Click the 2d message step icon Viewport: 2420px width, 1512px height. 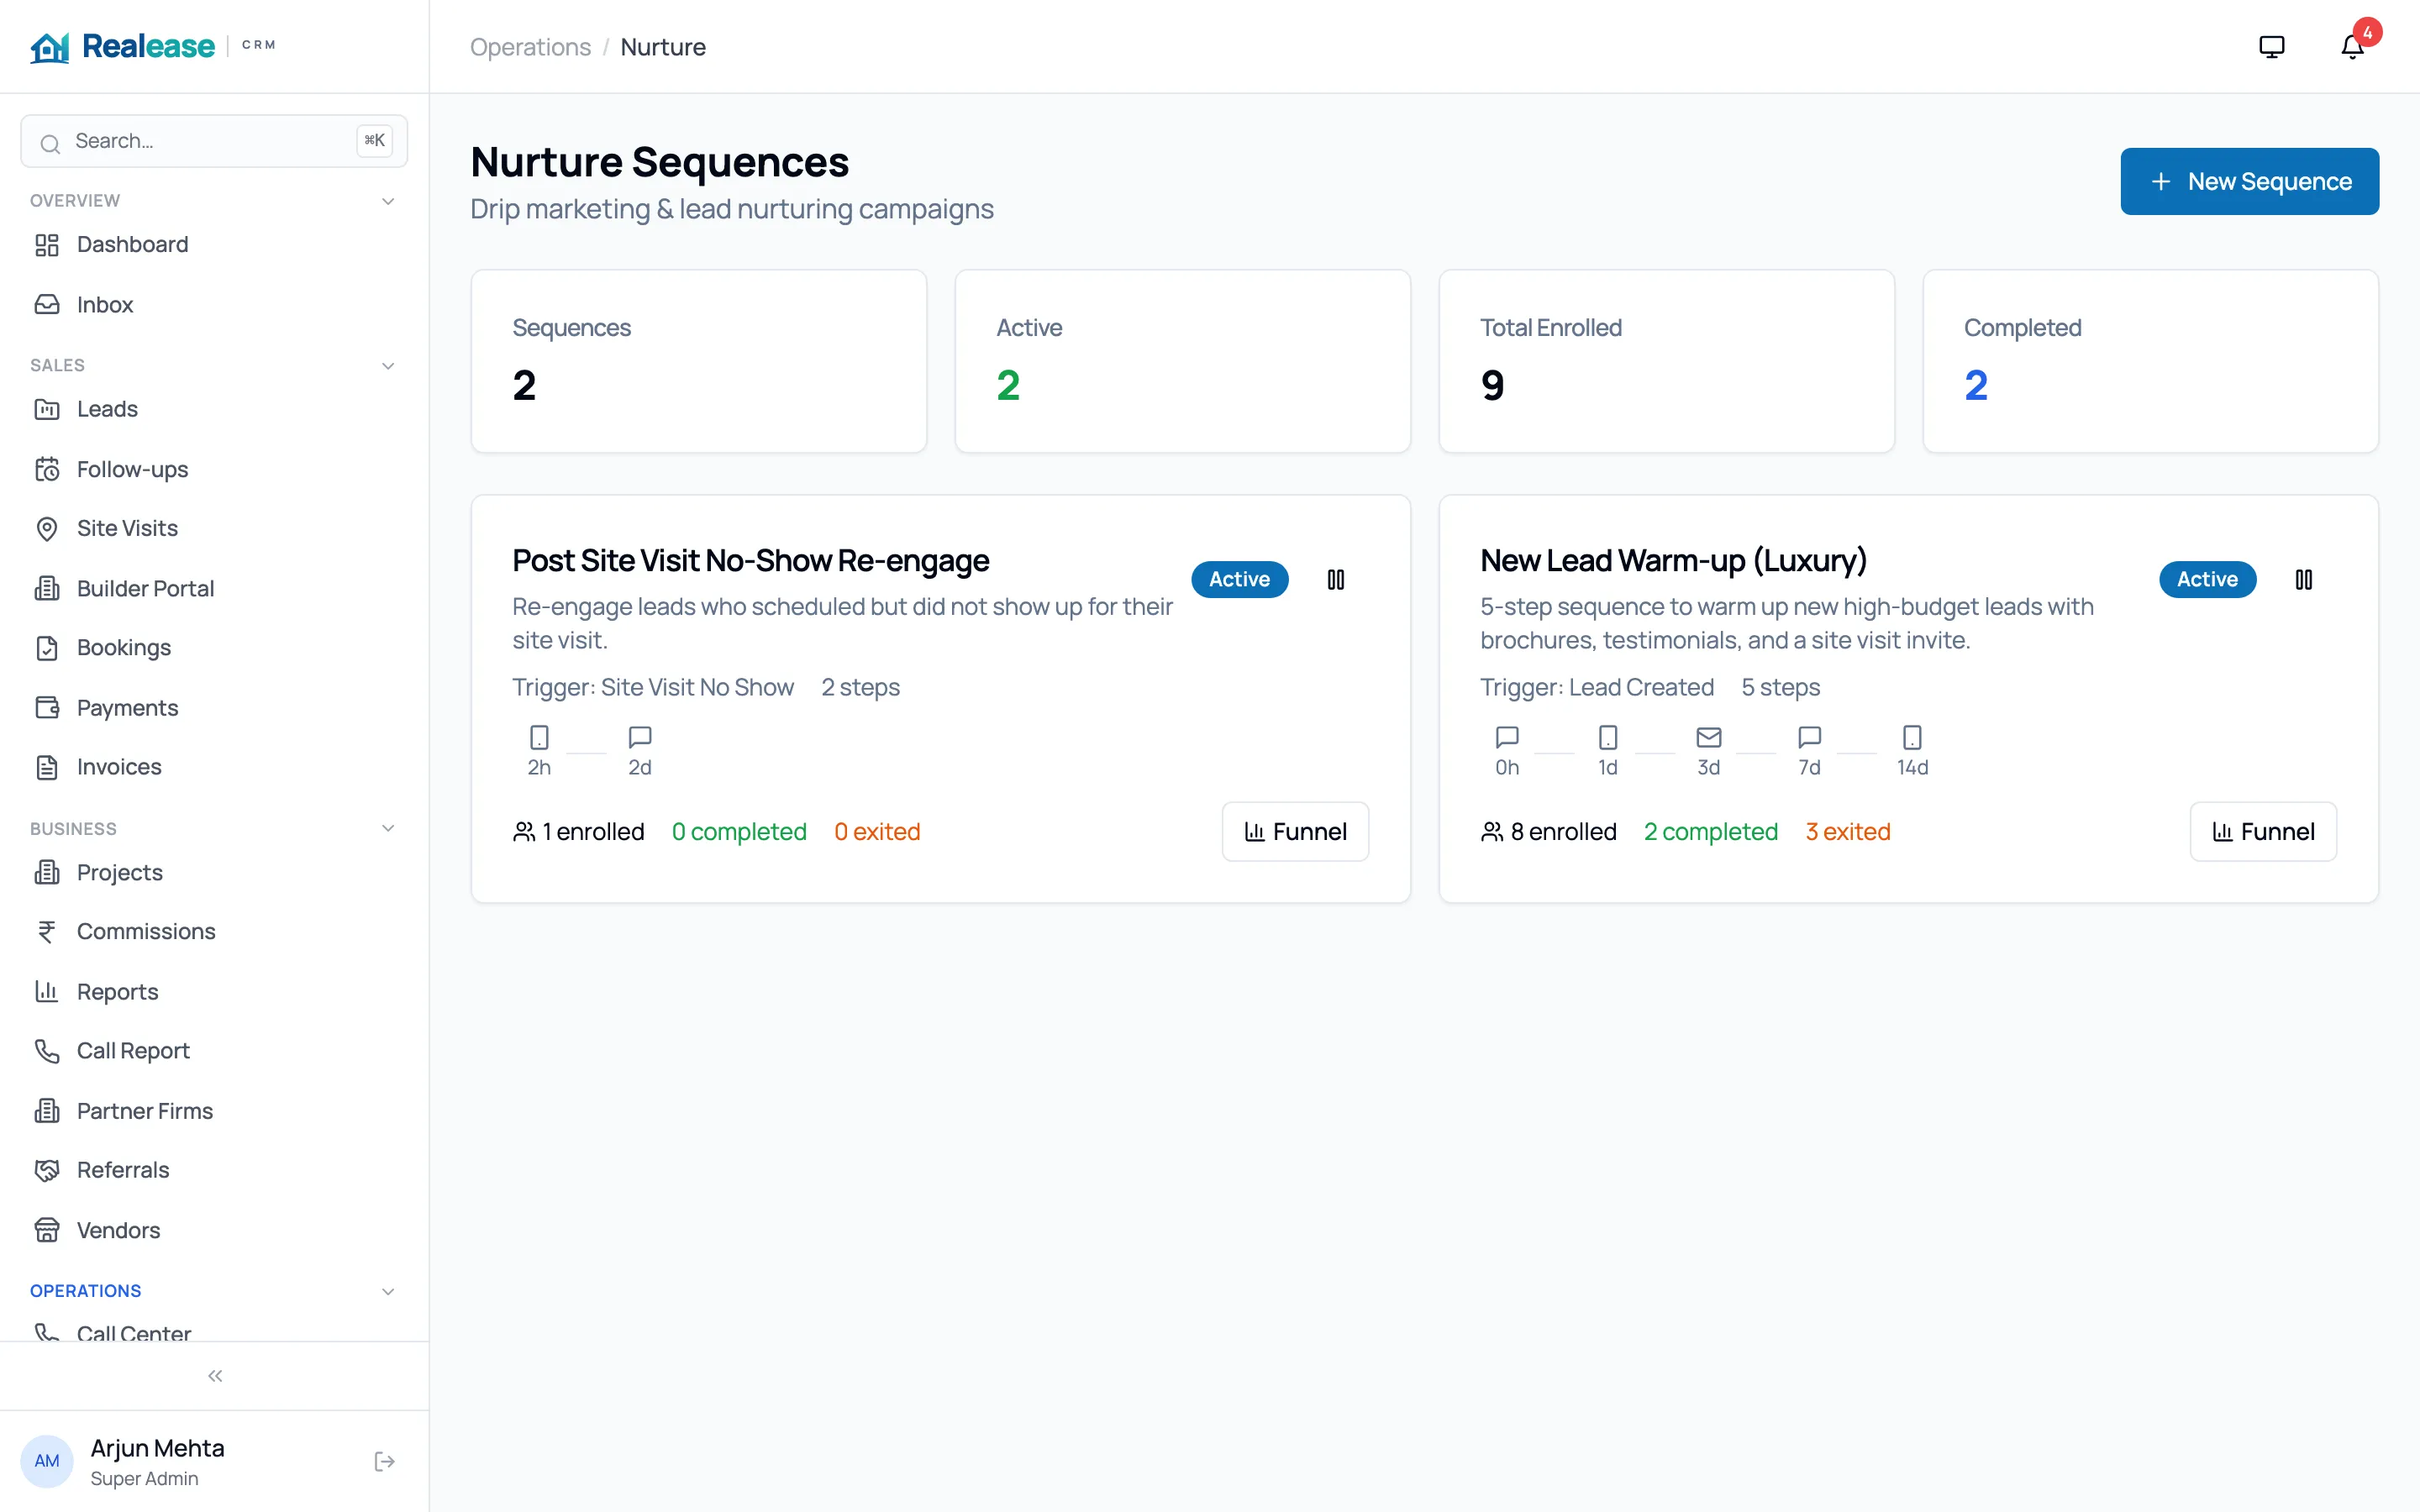pos(640,738)
